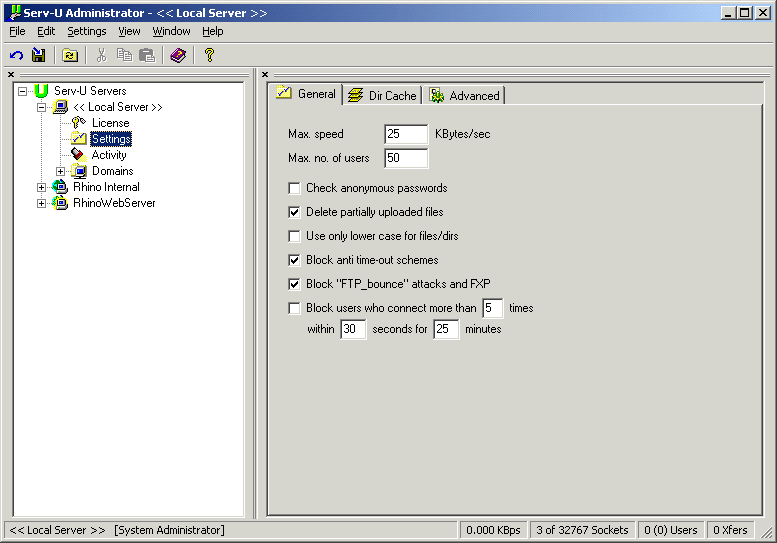Switch to the Advanced tab
This screenshot has width=777, height=543.
coord(465,96)
